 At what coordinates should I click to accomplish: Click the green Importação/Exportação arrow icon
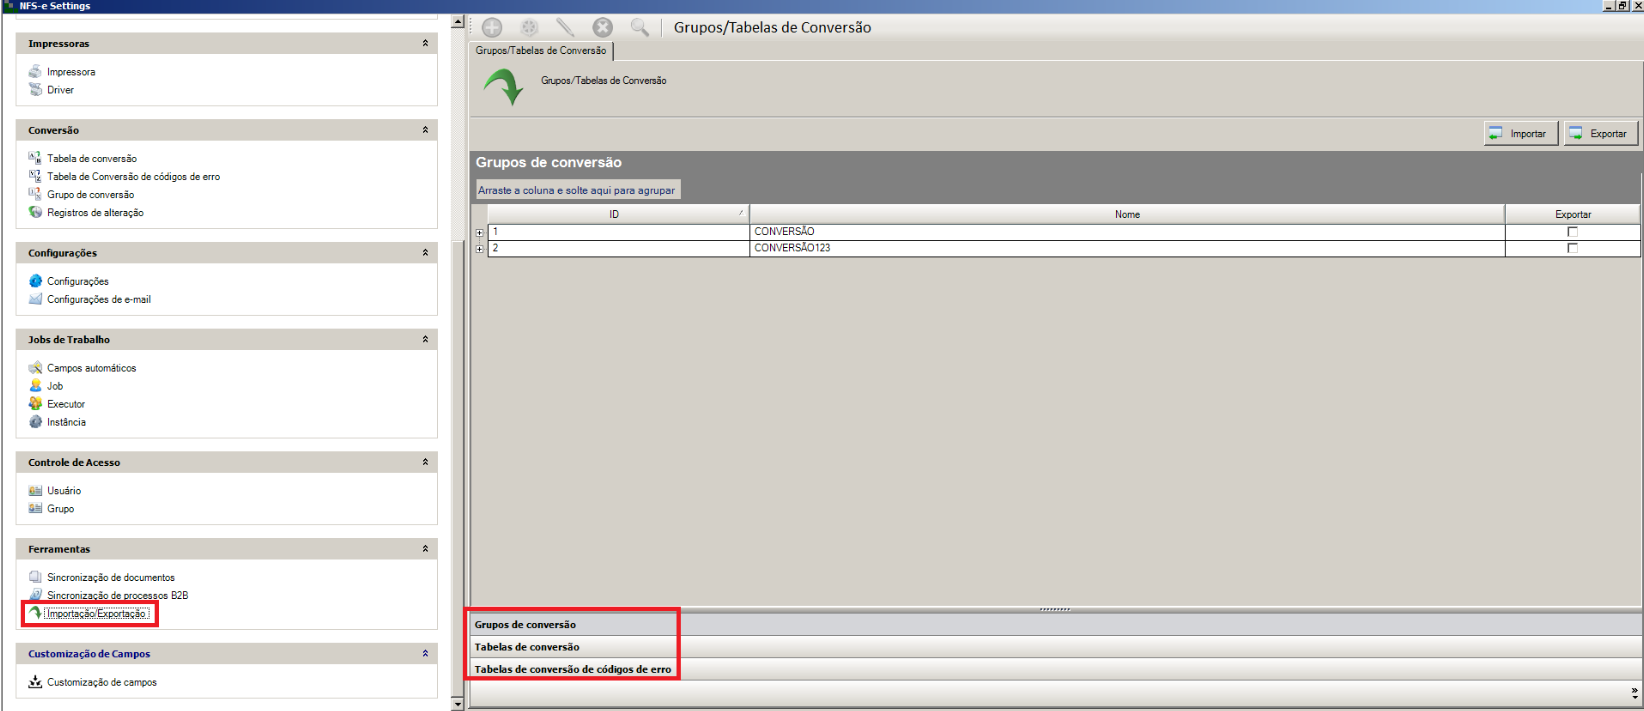point(35,613)
